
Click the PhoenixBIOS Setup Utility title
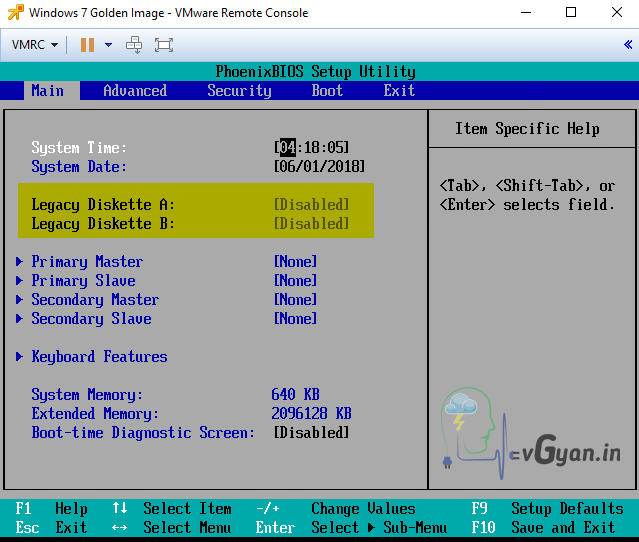pyautogui.click(x=316, y=72)
